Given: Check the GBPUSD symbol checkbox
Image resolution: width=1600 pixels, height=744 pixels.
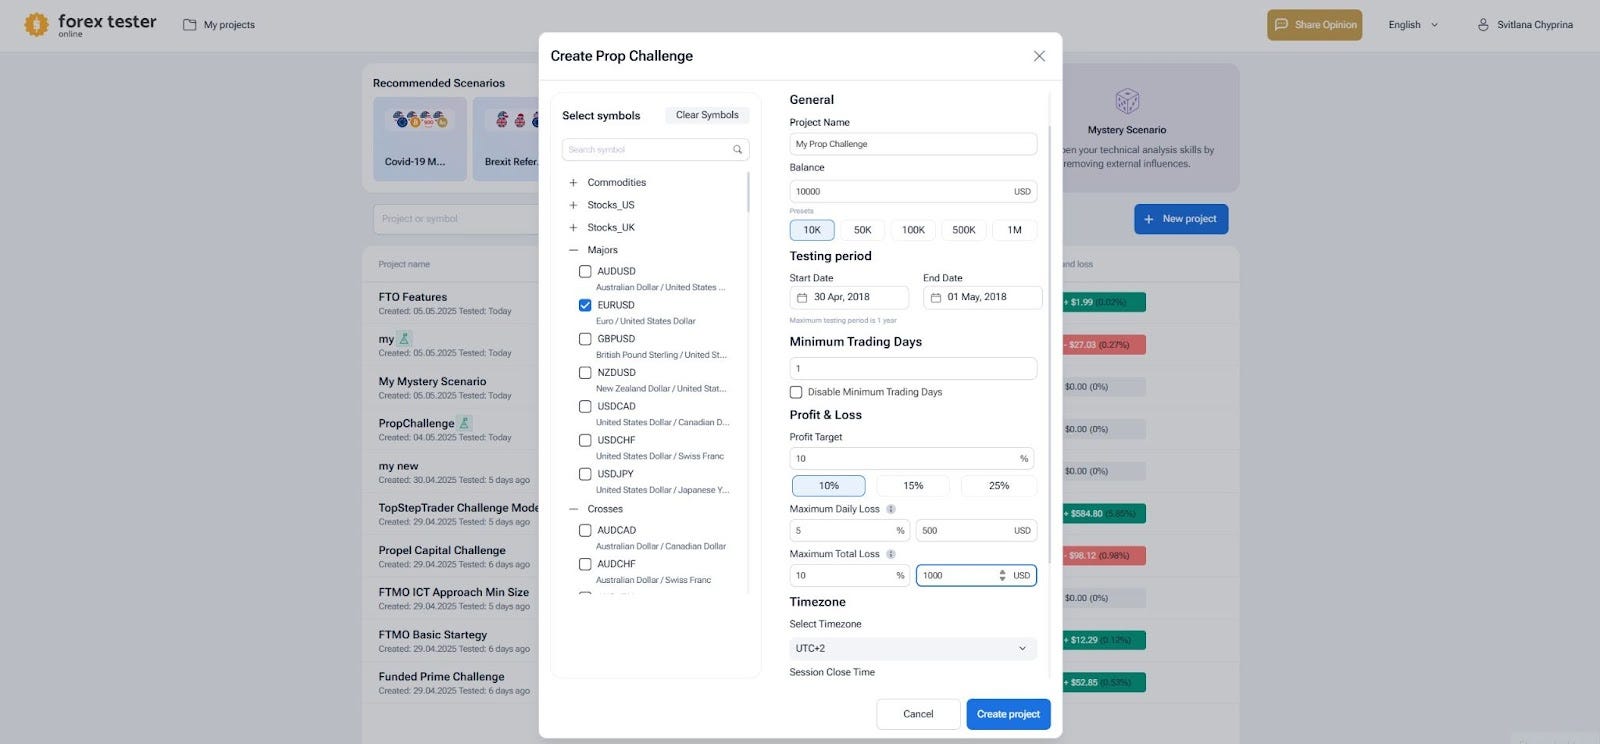Looking at the screenshot, I should pos(585,340).
